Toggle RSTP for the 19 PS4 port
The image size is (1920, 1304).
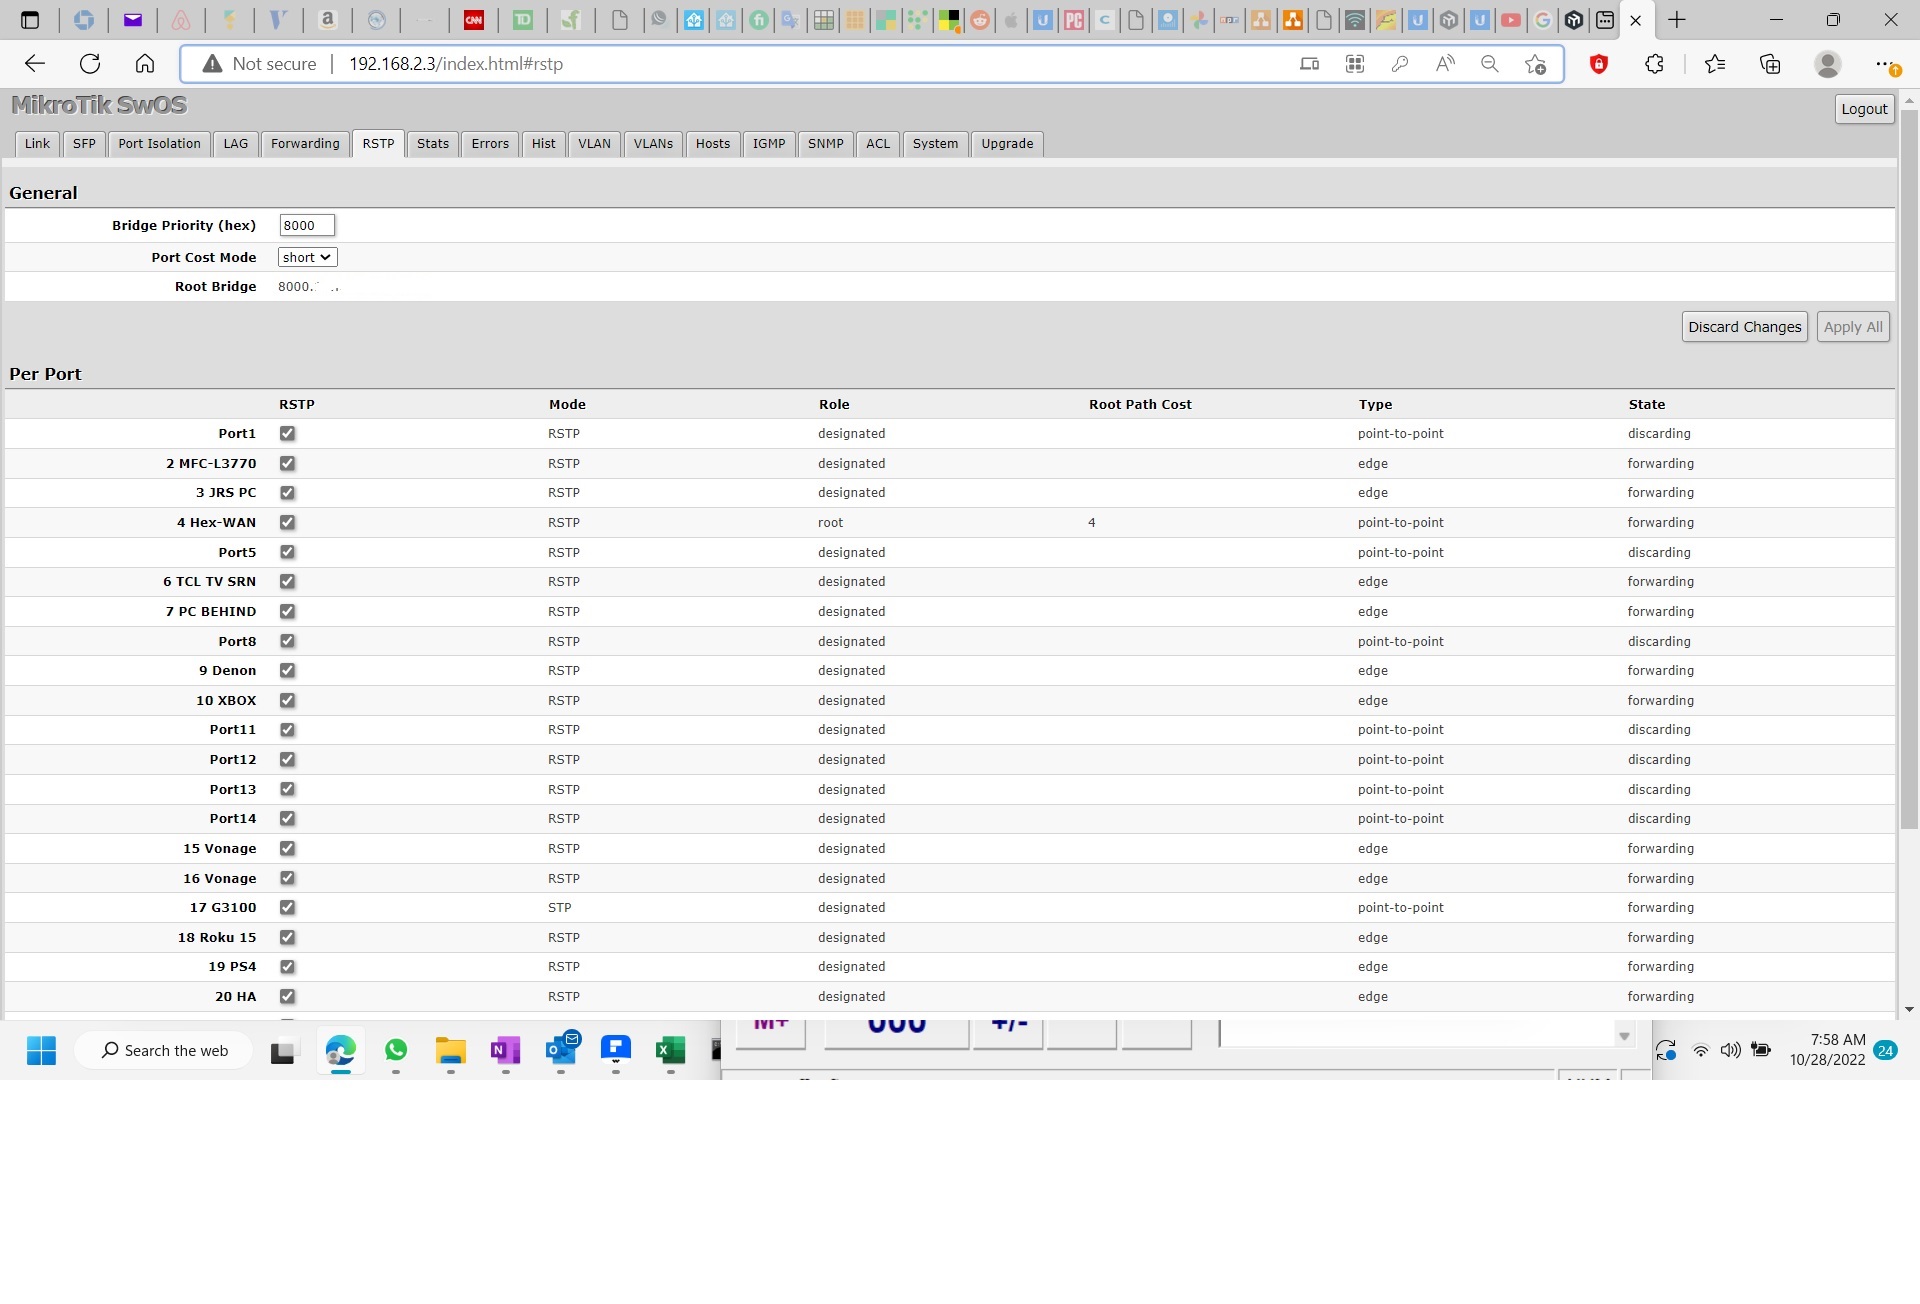pyautogui.click(x=287, y=967)
